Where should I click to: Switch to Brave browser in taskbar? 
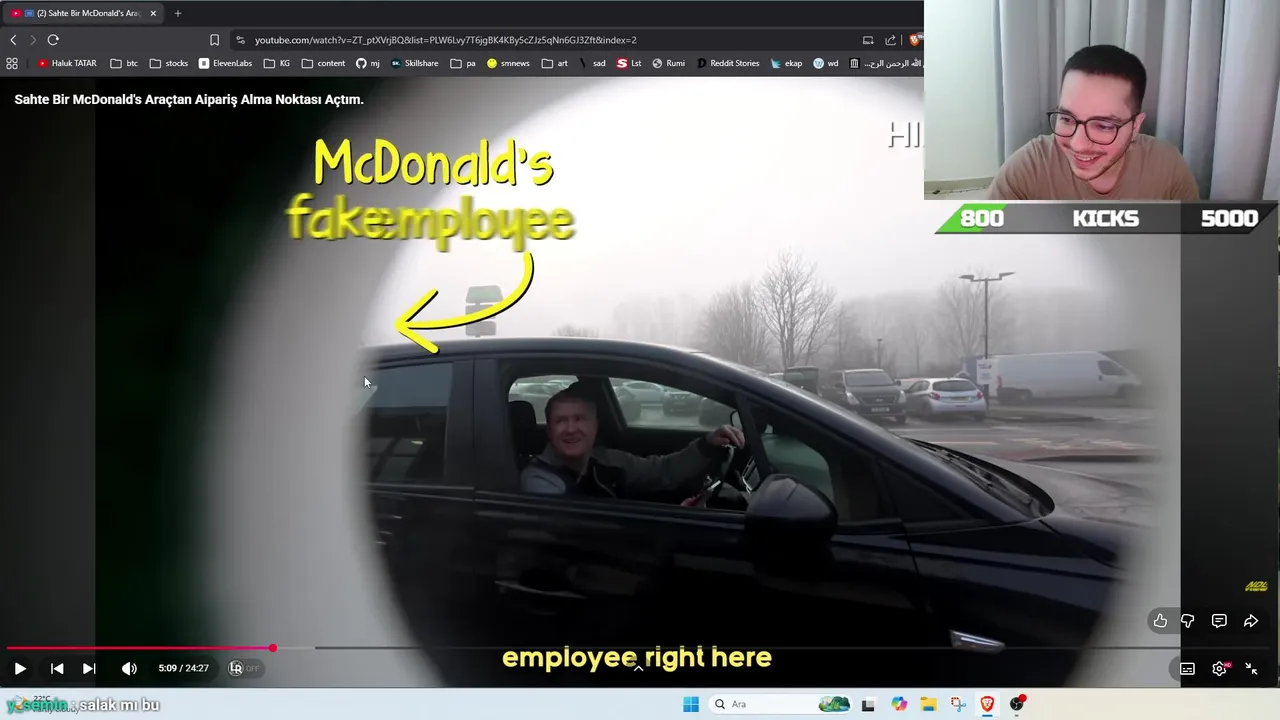pos(987,704)
